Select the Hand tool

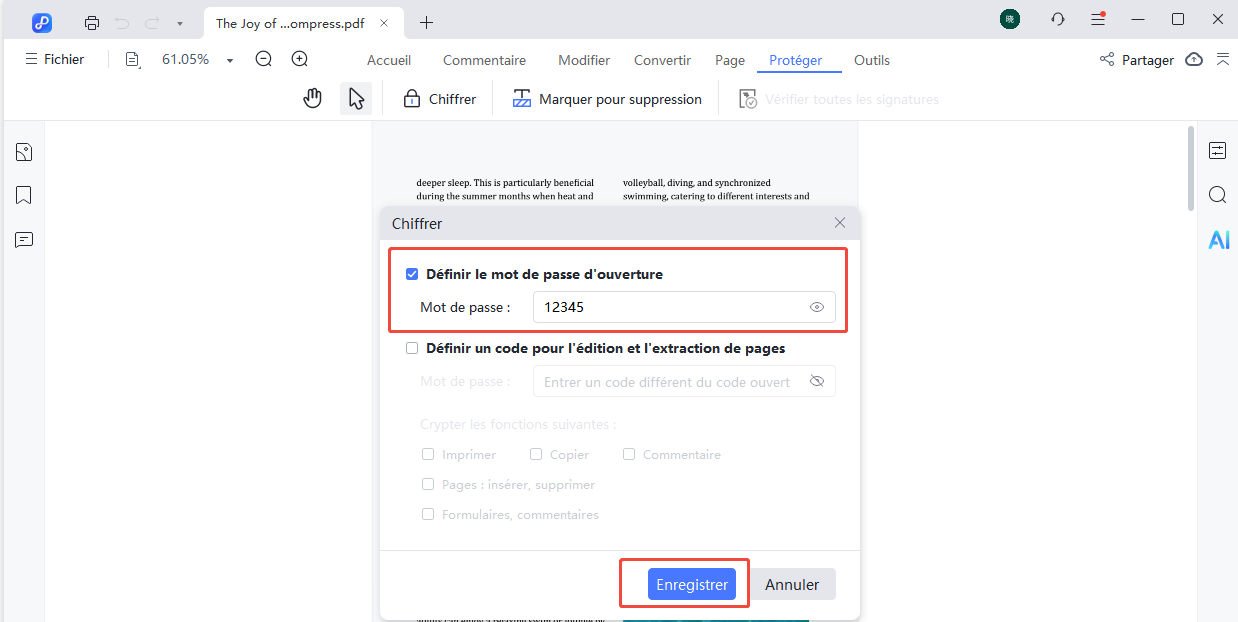[312, 97]
